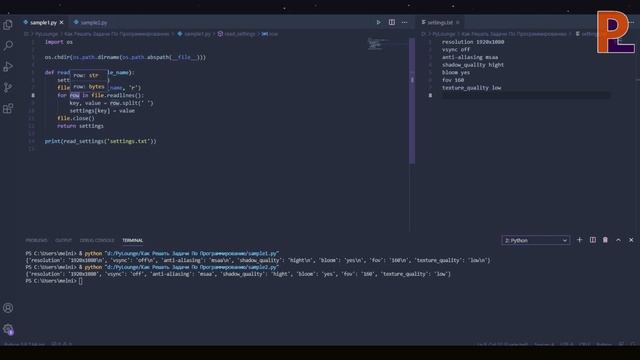Viewport: 640px width, 360px height.
Task: Click 'resolution 1920x1080' line in settings.txt
Action: (x=473, y=42)
